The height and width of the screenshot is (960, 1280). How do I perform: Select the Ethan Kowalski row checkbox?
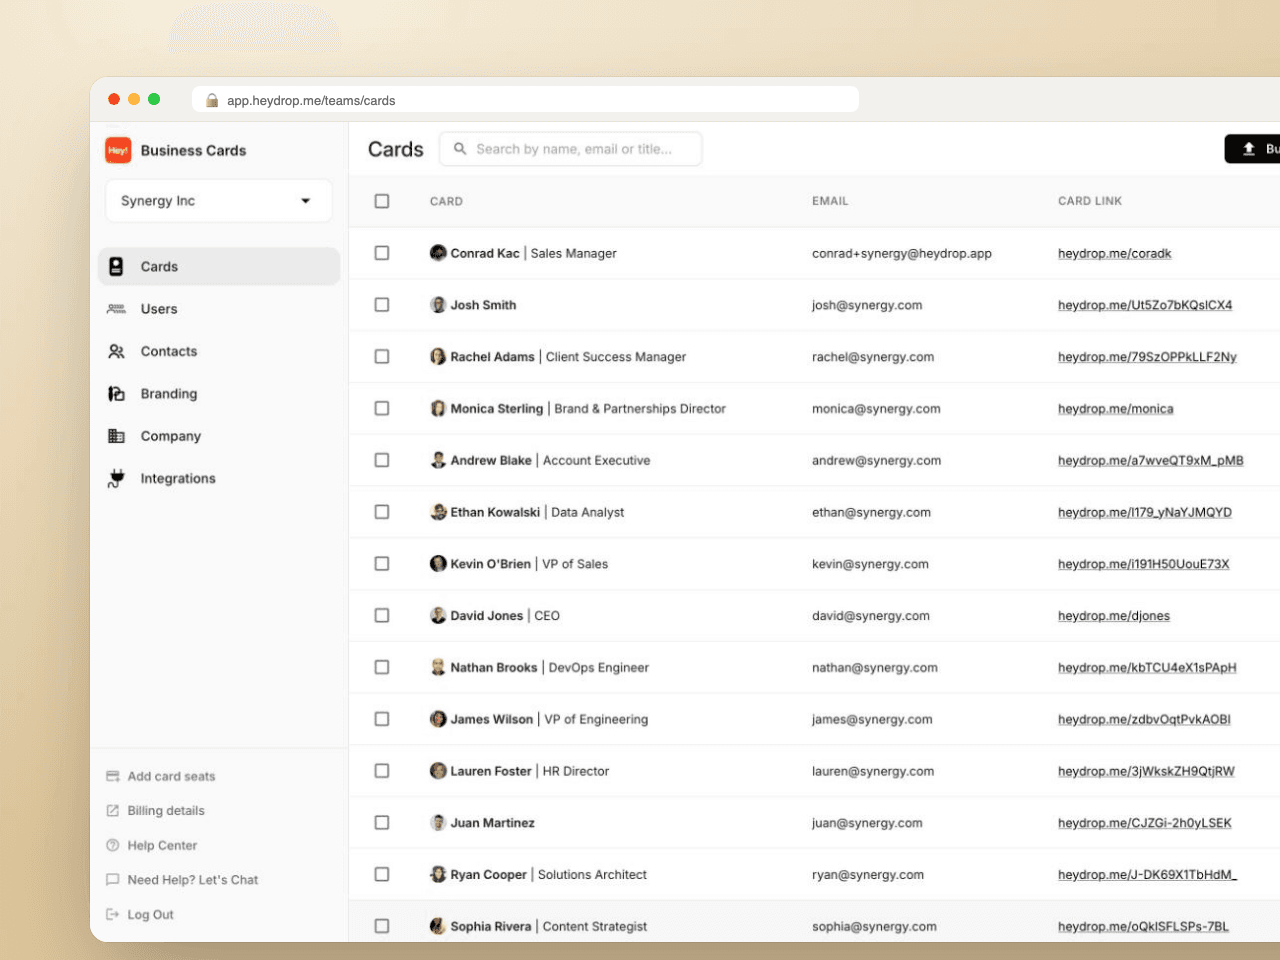tap(382, 512)
